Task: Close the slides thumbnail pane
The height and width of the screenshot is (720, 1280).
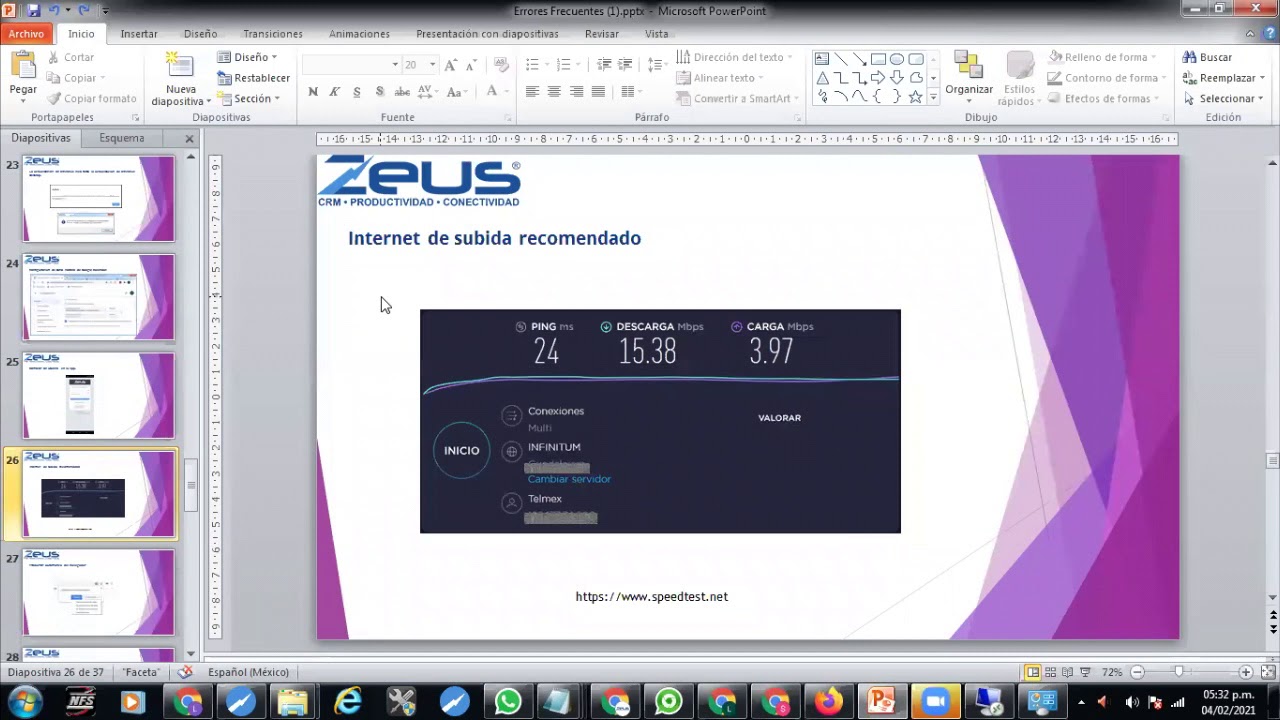Action: [x=189, y=138]
